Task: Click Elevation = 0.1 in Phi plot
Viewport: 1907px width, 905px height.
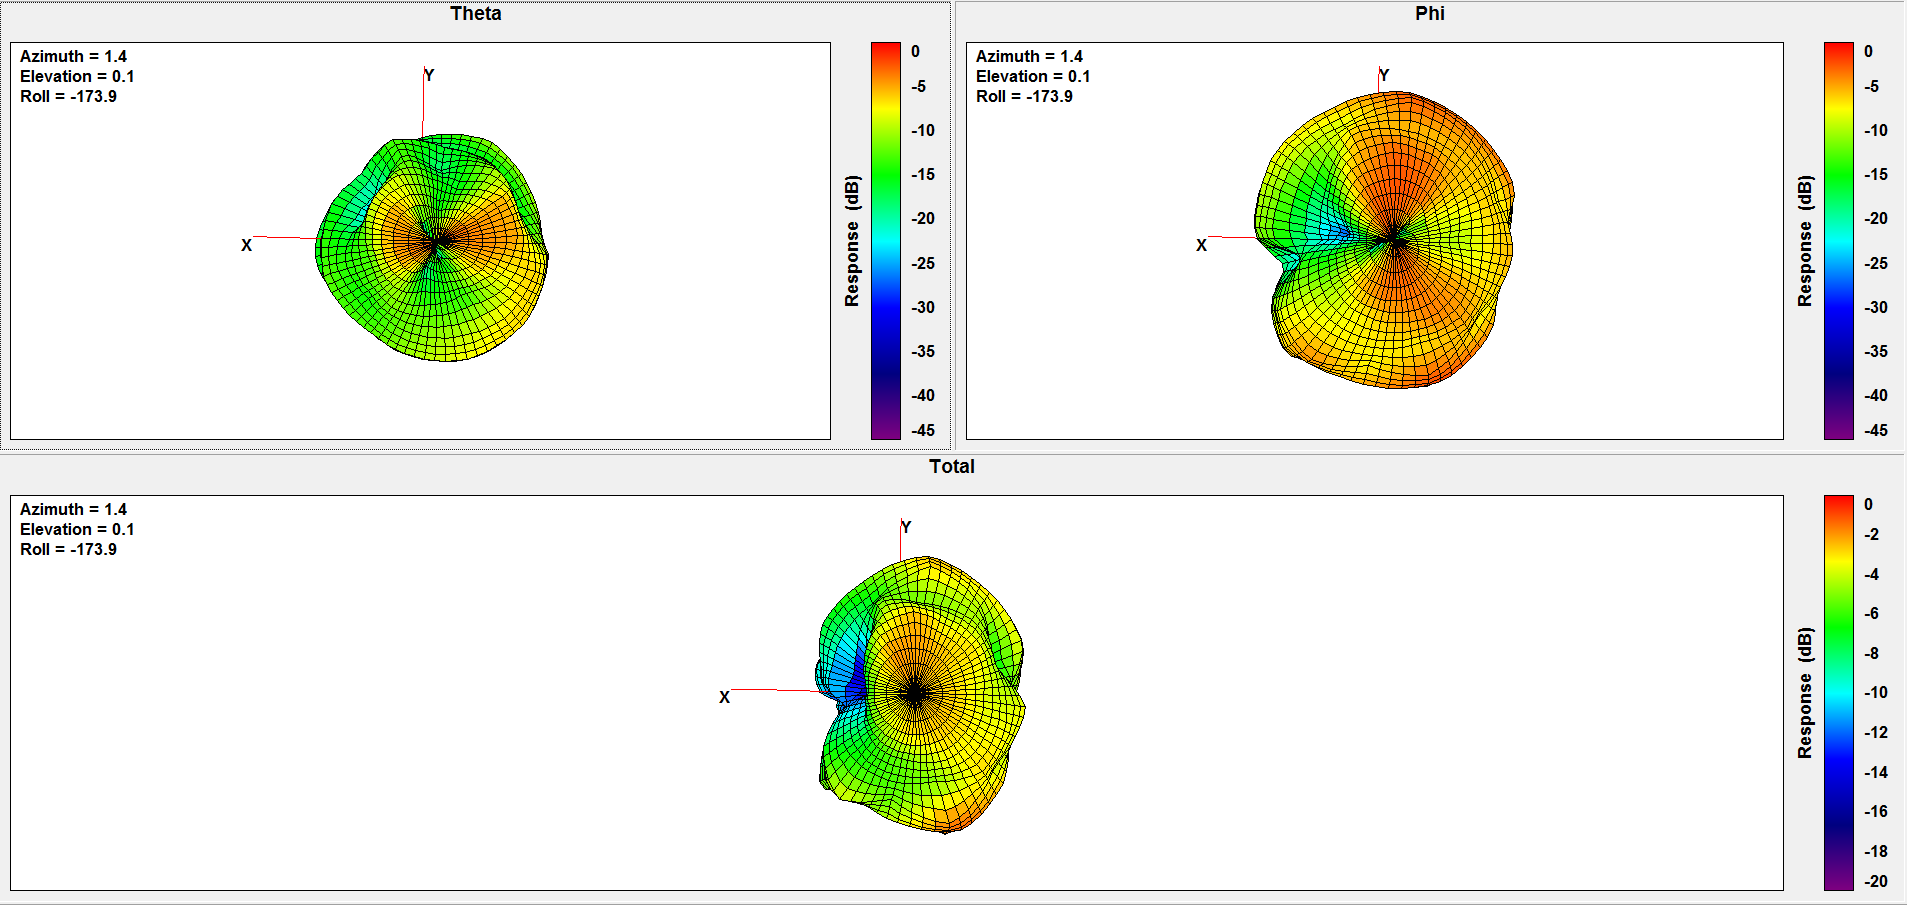Action: [1033, 77]
